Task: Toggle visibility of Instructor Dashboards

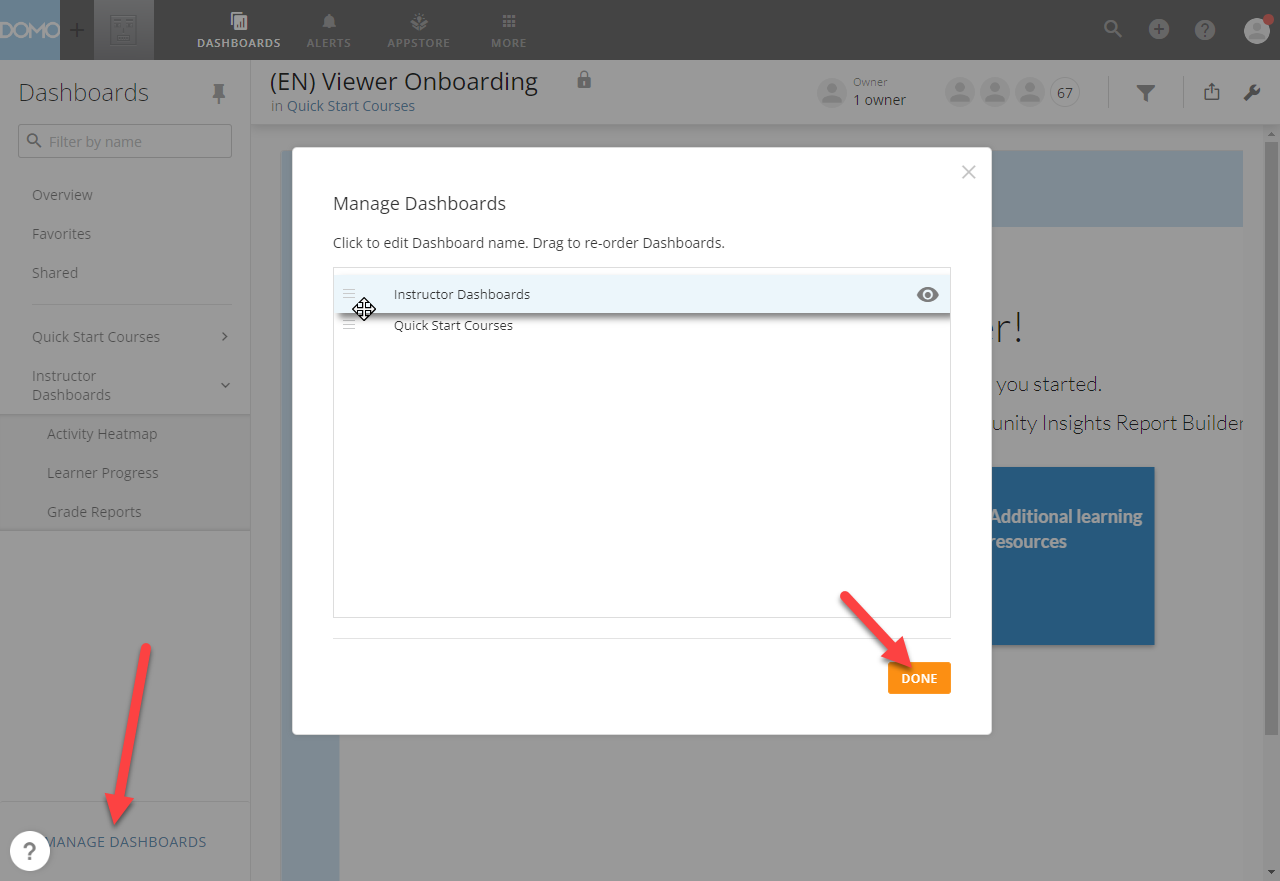Action: [927, 294]
